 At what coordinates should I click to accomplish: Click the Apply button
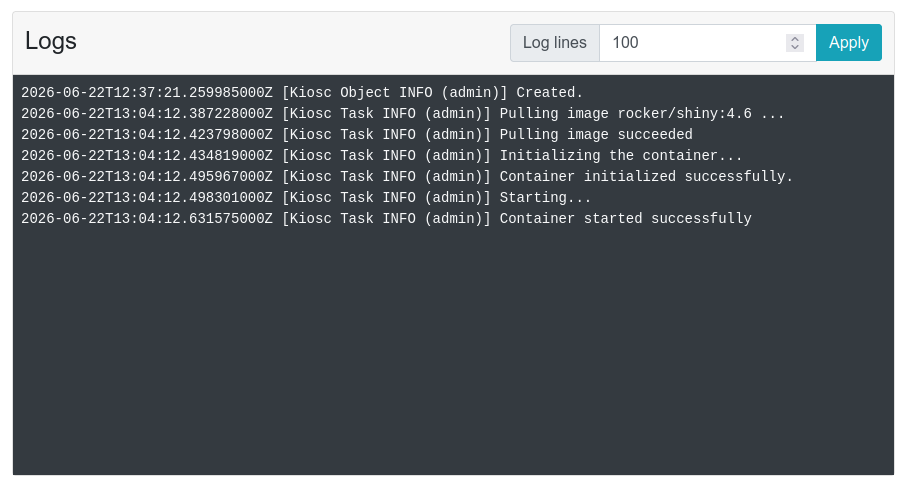(x=848, y=42)
